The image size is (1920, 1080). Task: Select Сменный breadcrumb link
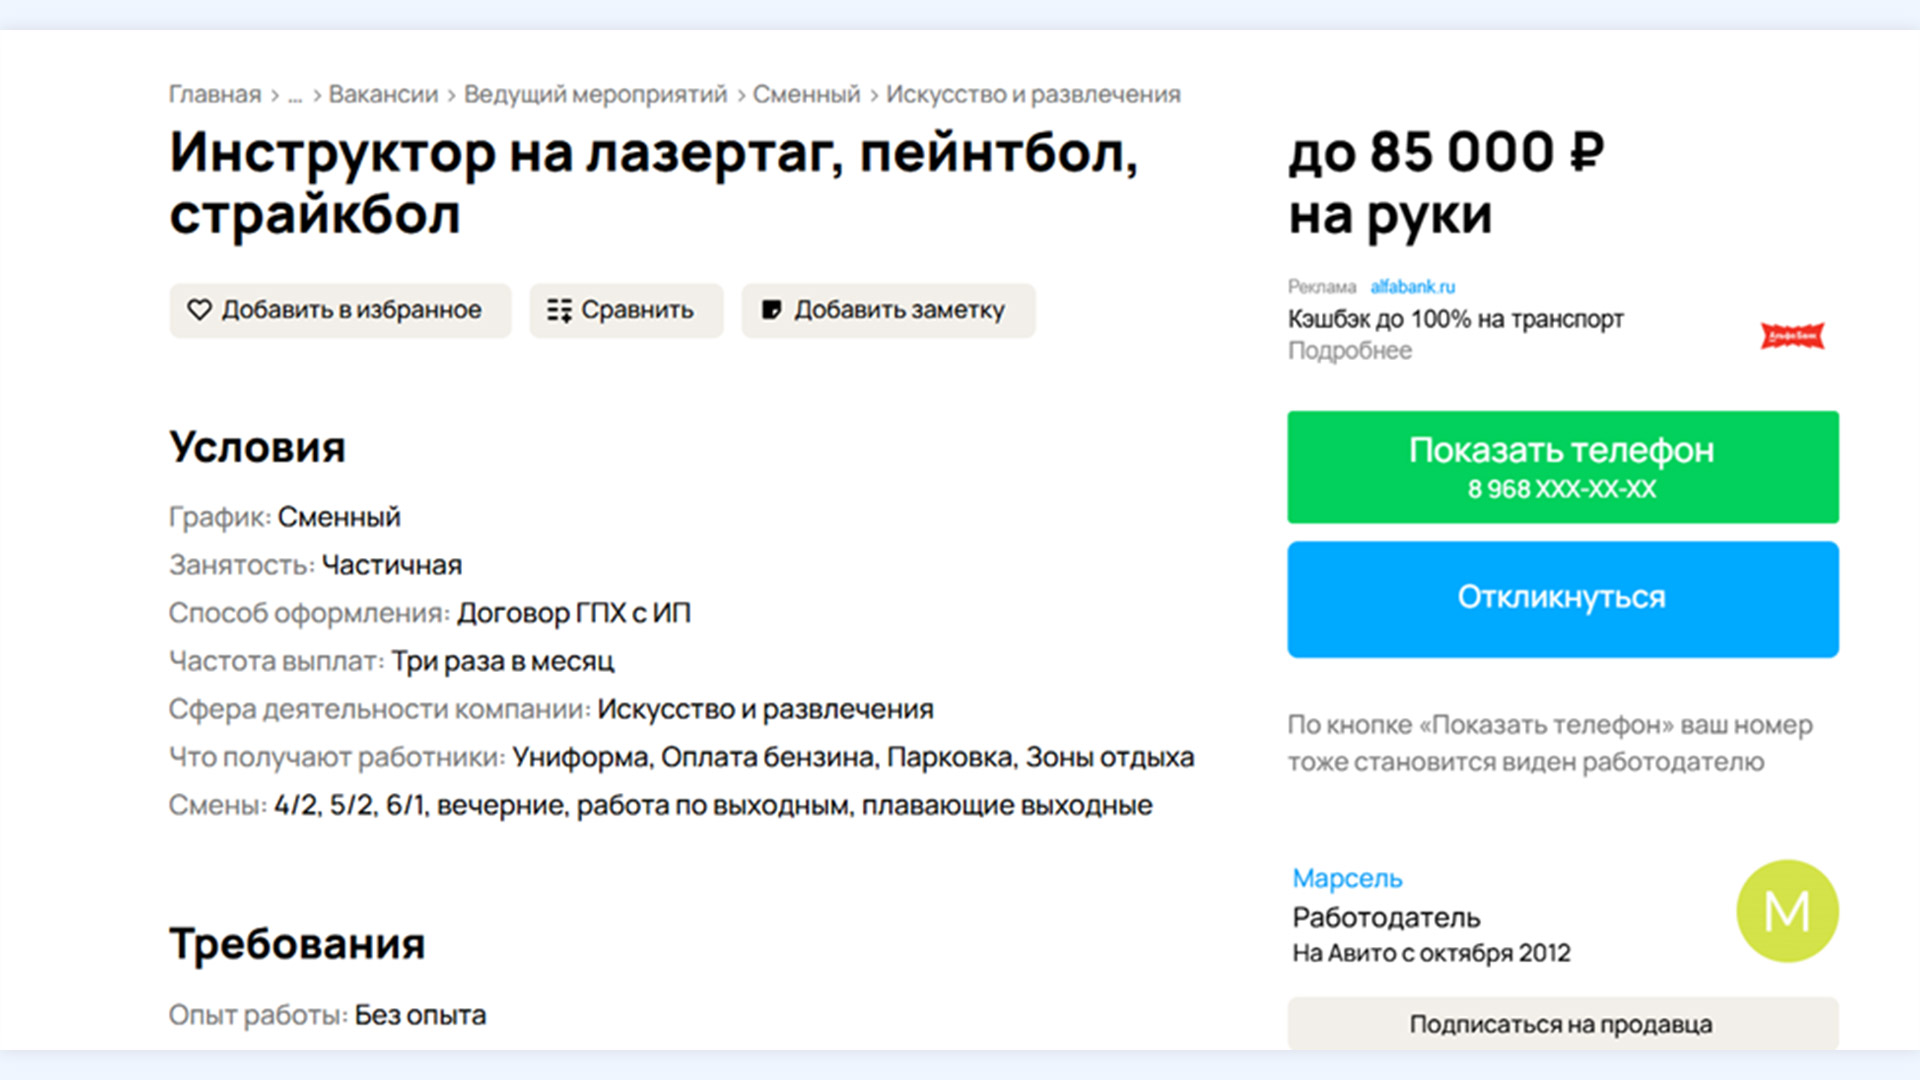806,94
